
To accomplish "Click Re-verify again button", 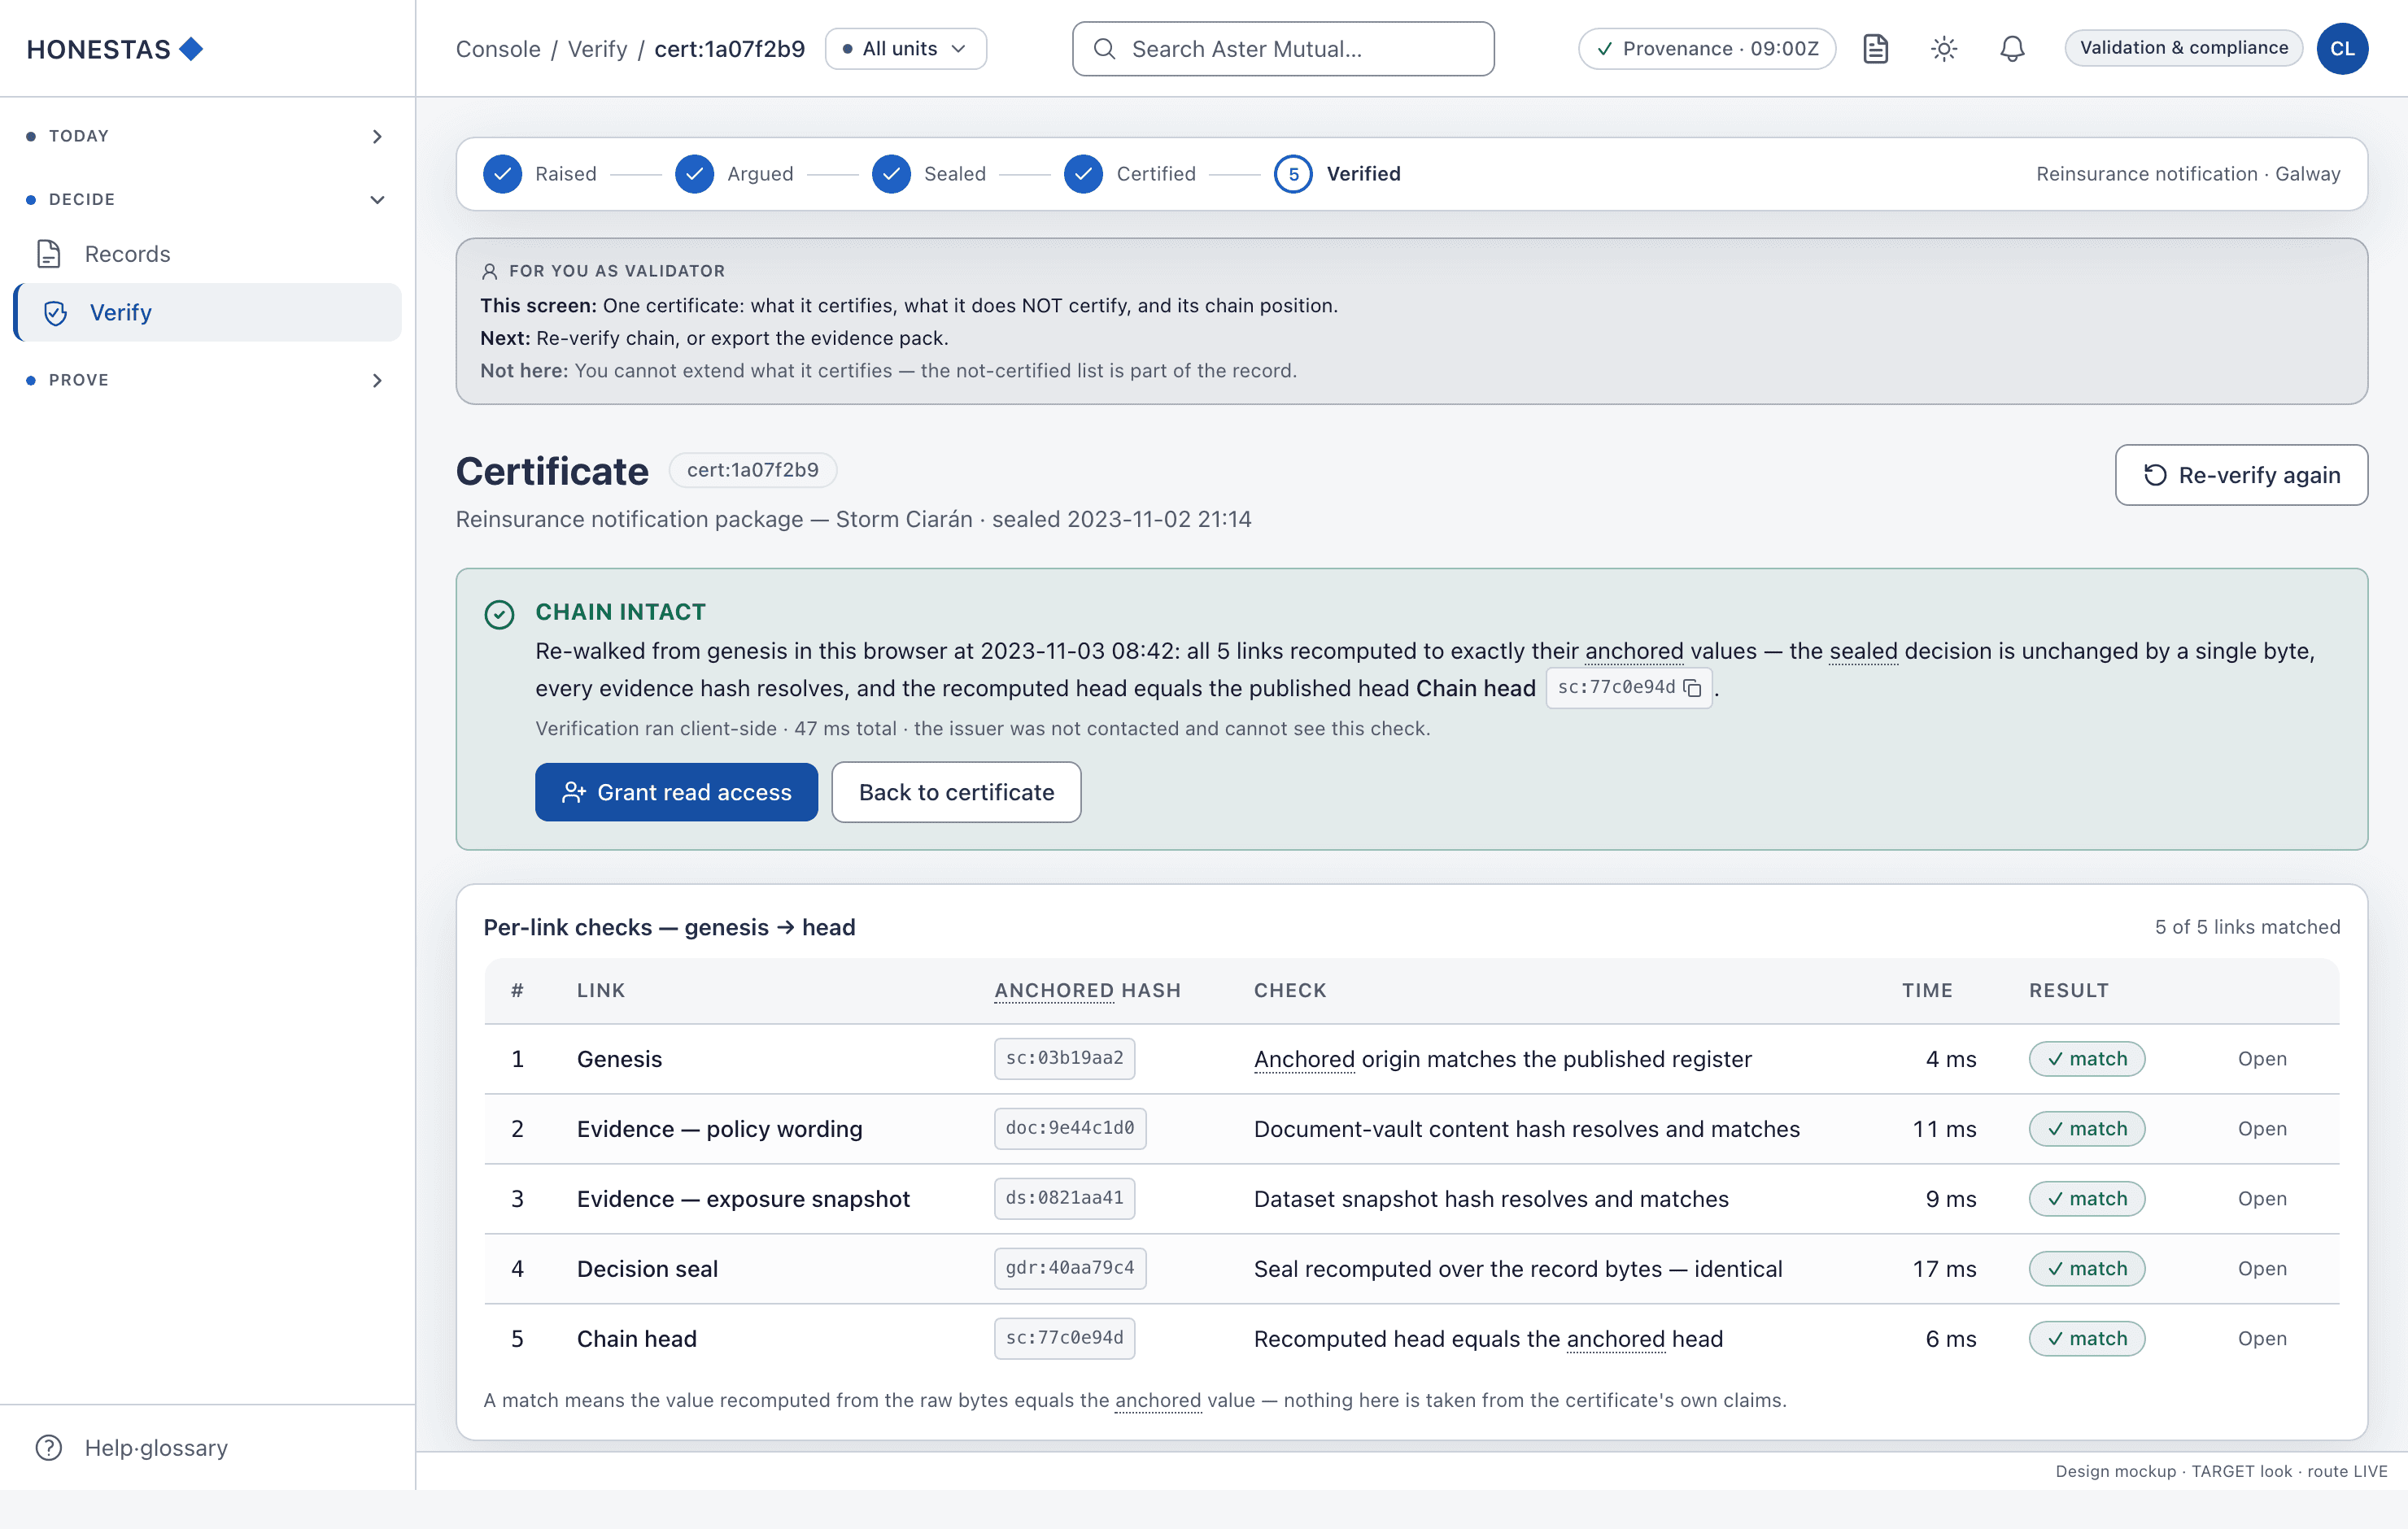I will click(x=2241, y=474).
